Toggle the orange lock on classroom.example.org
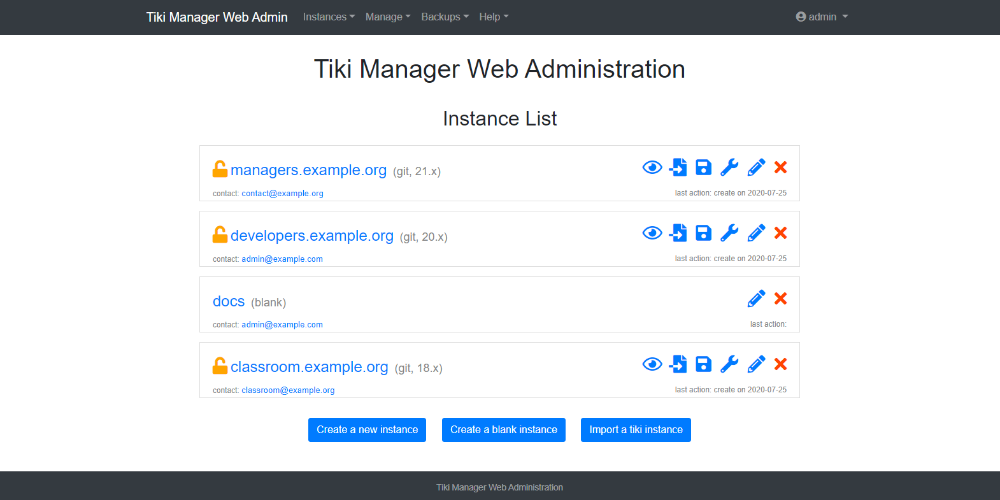Screen dimensions: 1000x500 [x=219, y=366]
